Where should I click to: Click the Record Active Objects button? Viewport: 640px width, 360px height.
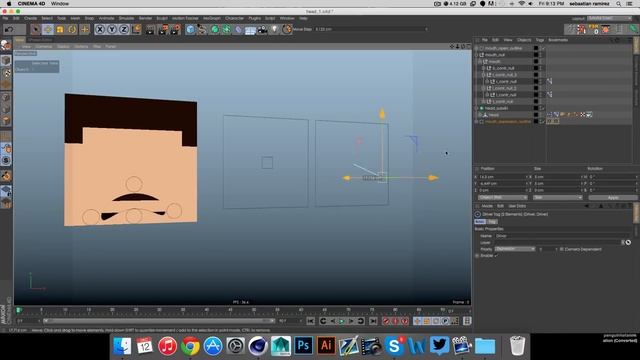point(386,321)
